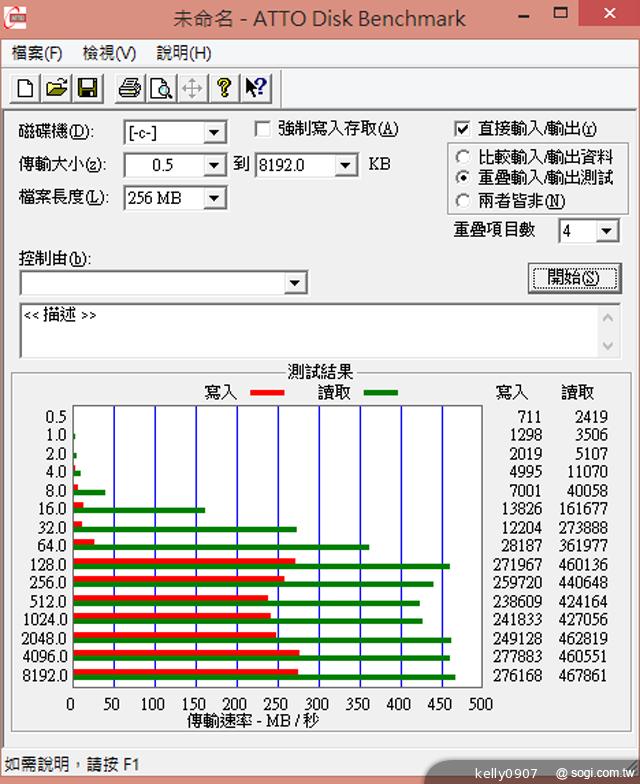Click write value 711 in first row
640x784 pixels.
pos(530,416)
